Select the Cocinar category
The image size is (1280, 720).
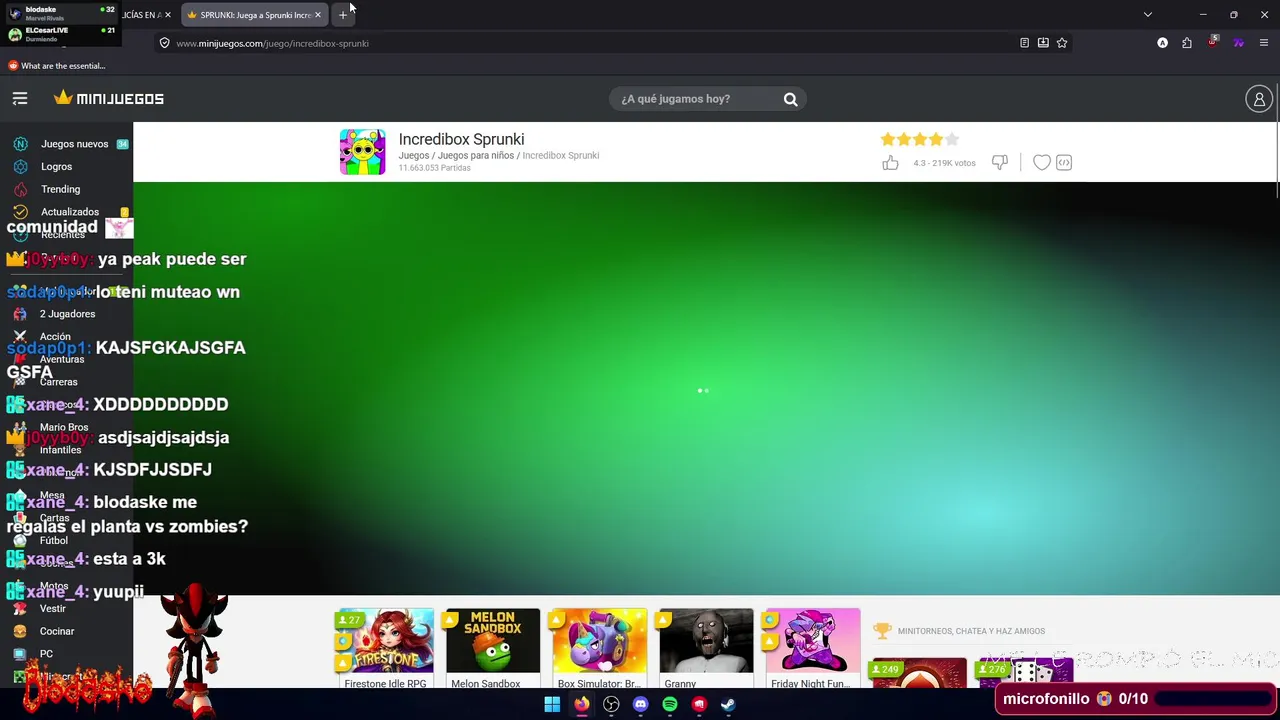(x=57, y=631)
